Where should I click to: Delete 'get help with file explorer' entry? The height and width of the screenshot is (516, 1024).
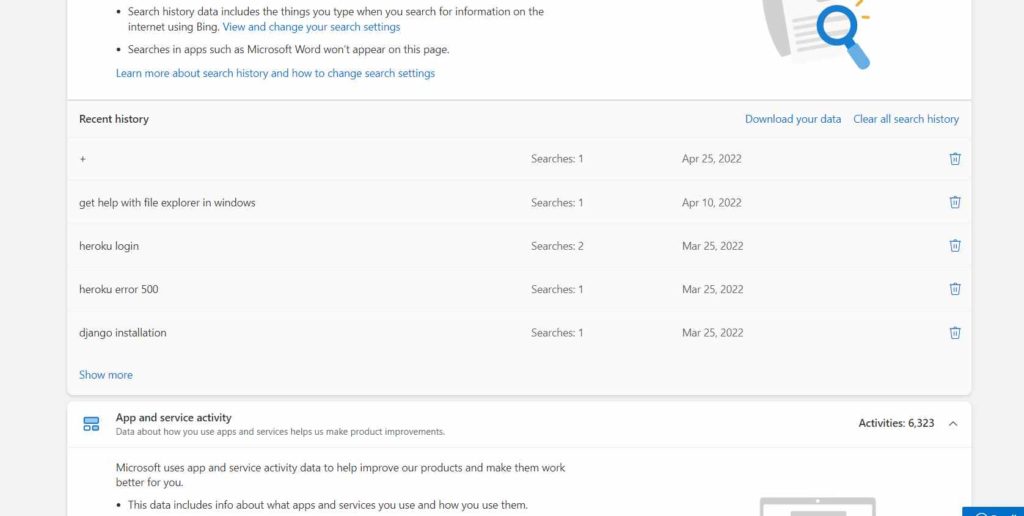tap(955, 202)
